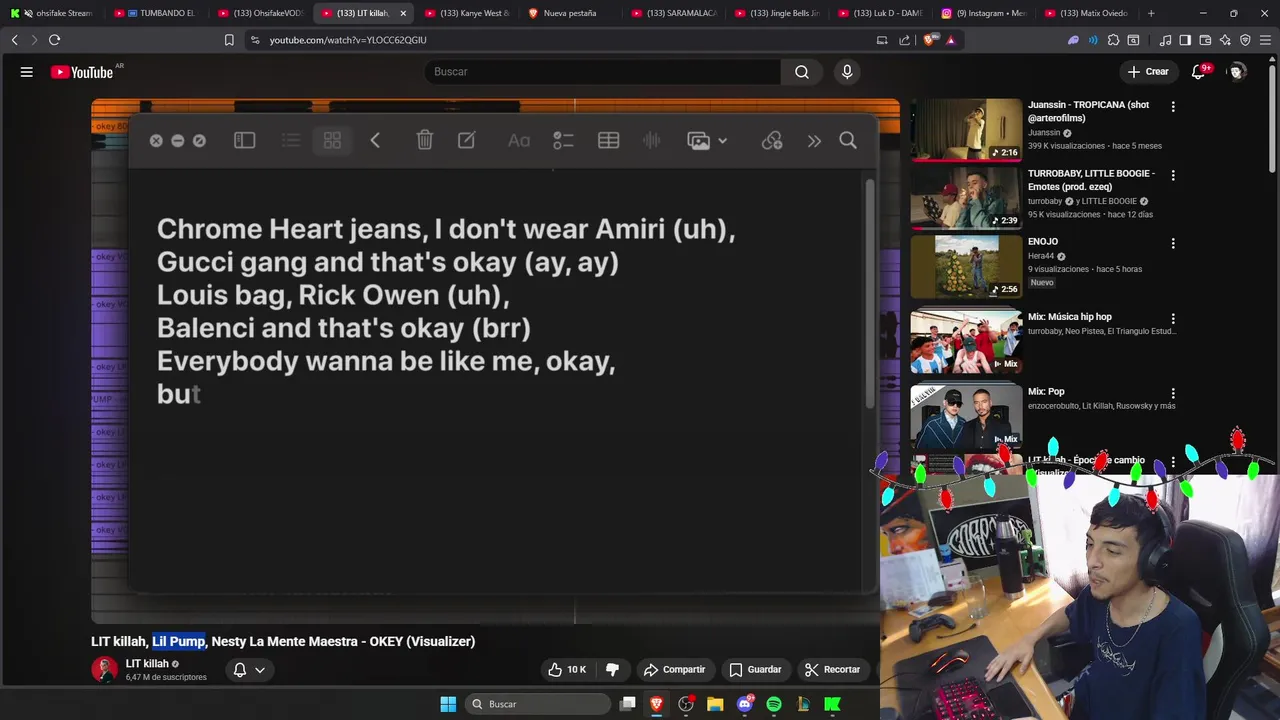Open the LIT killah channel name link
1280x720 pixels.
click(147, 664)
